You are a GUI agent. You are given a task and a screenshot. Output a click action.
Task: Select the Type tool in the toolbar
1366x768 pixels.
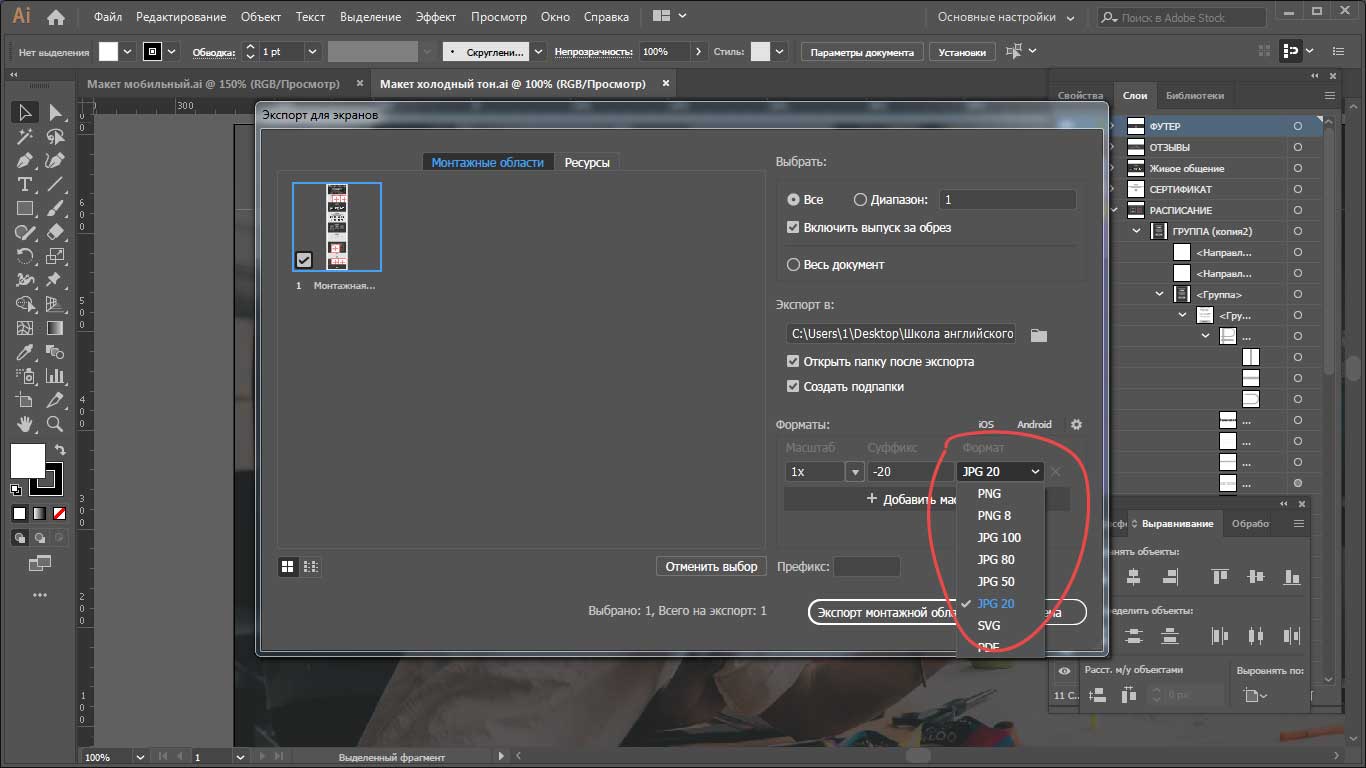(x=25, y=184)
